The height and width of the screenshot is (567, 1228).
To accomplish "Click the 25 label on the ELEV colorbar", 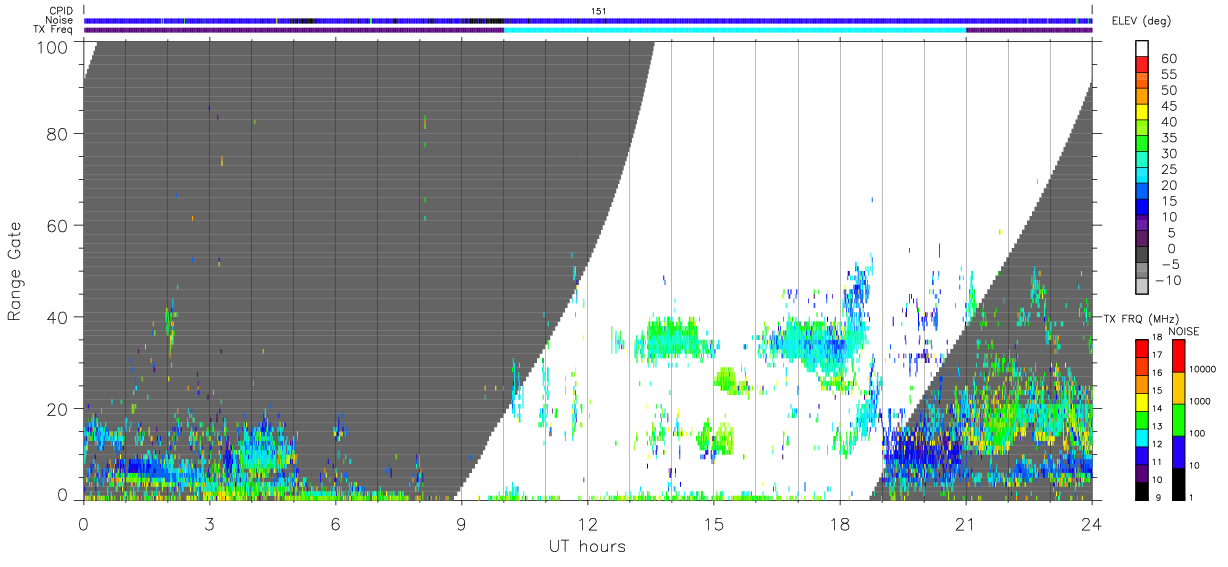I will (1167, 170).
